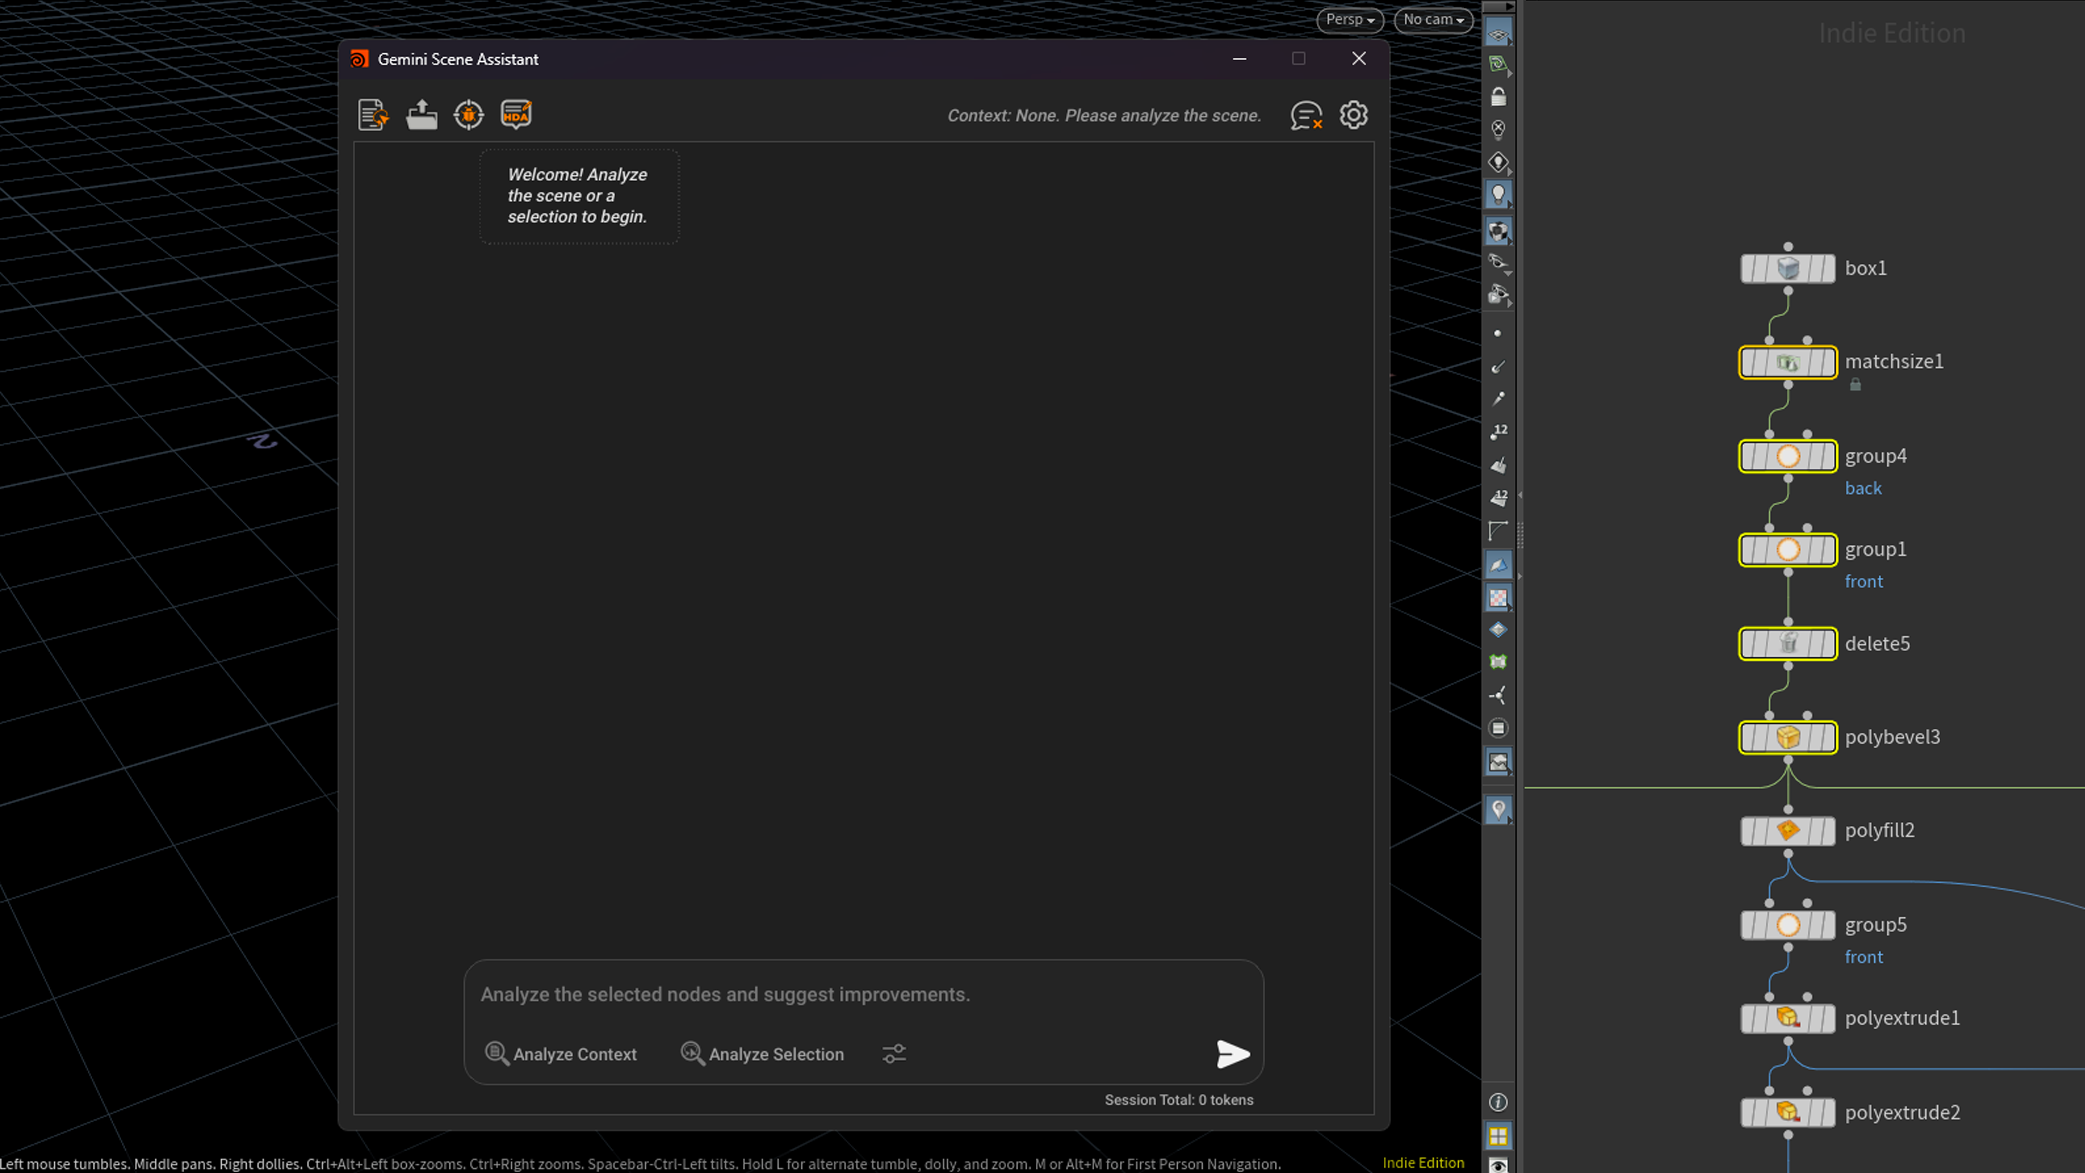Click the debug bug-target icon in the assistant toolbar
The image size is (2085, 1173).
click(468, 115)
